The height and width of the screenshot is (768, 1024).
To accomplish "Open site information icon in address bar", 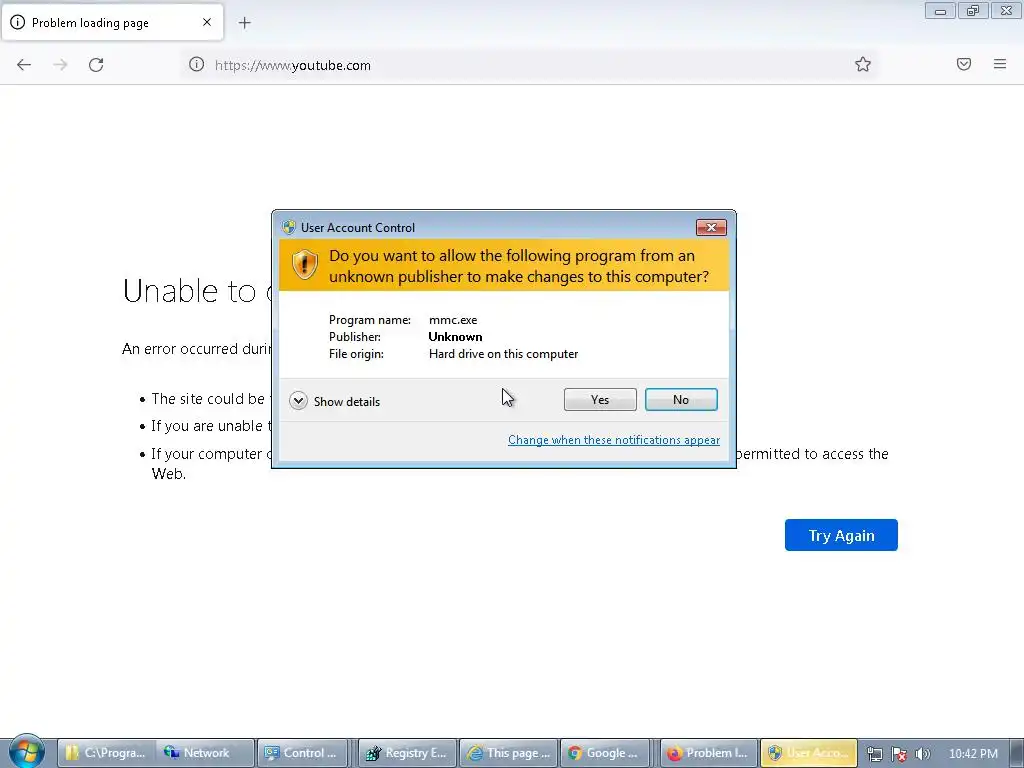I will coord(197,65).
